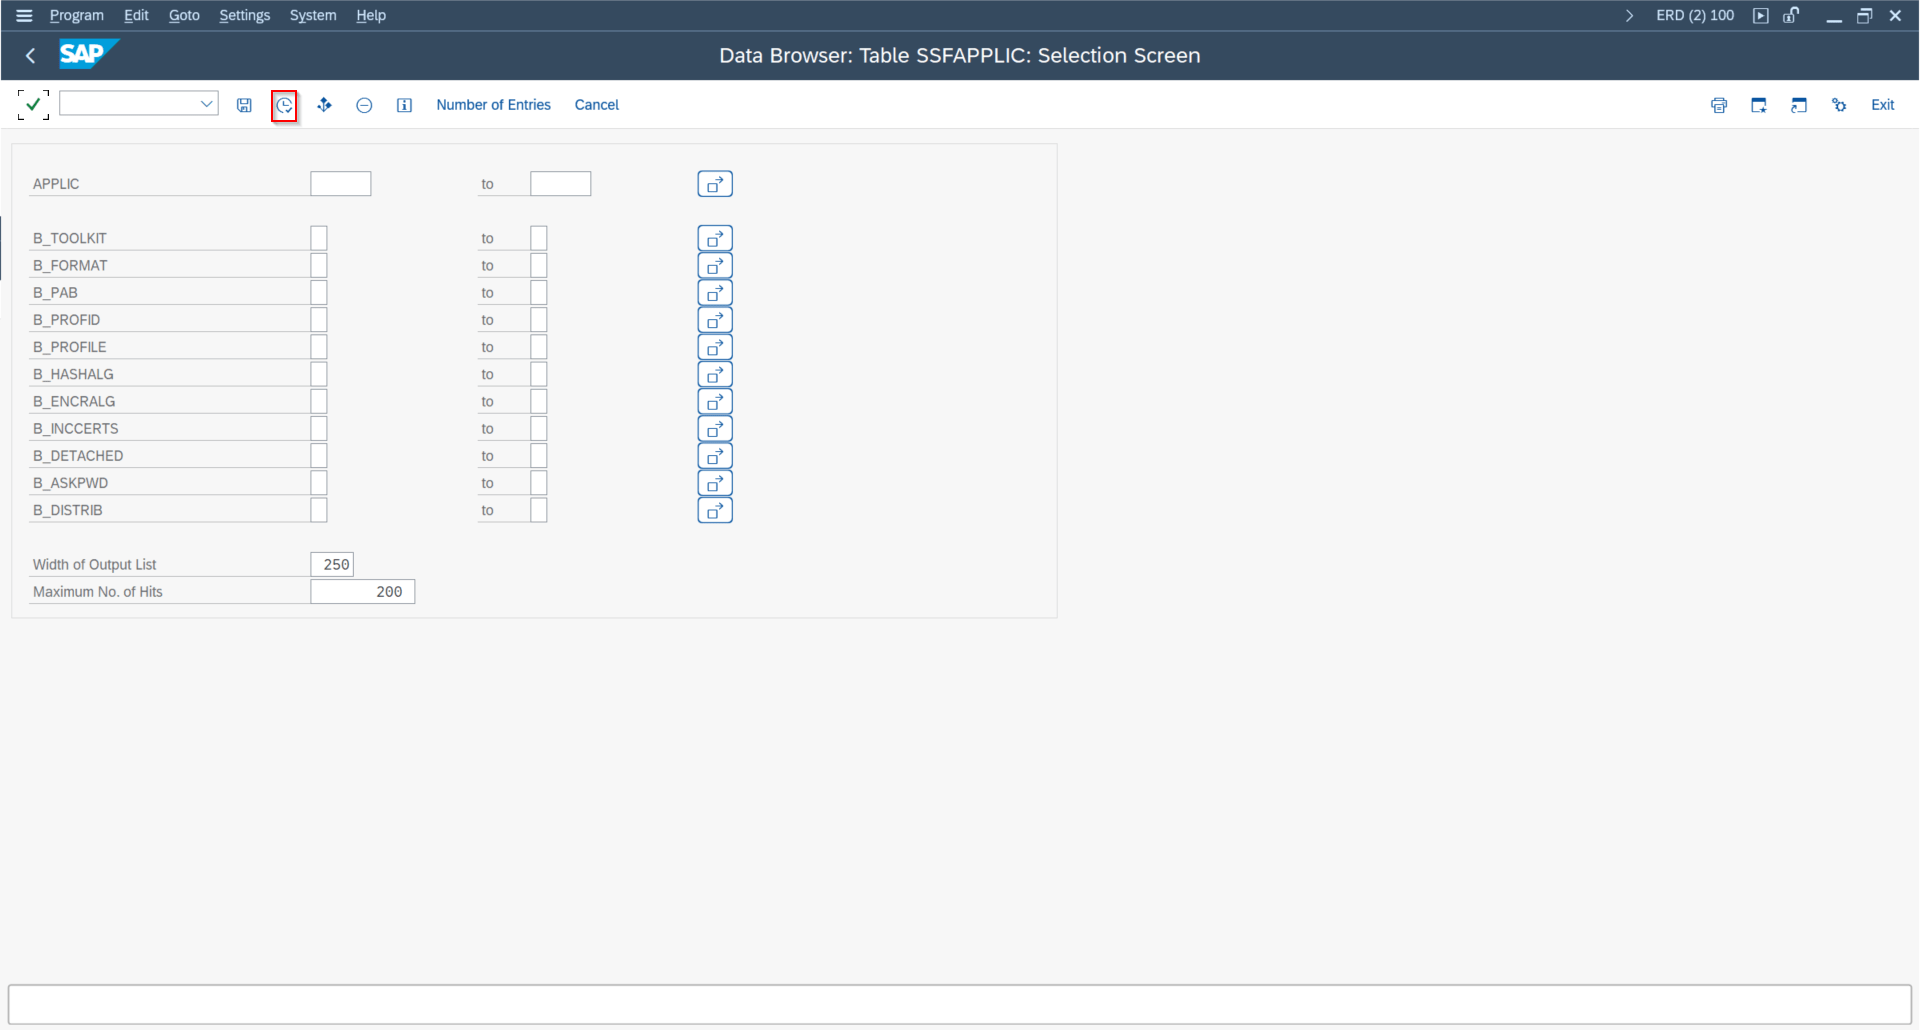Click the SAP back arrow
This screenshot has height=1030, width=1920.
(x=30, y=56)
